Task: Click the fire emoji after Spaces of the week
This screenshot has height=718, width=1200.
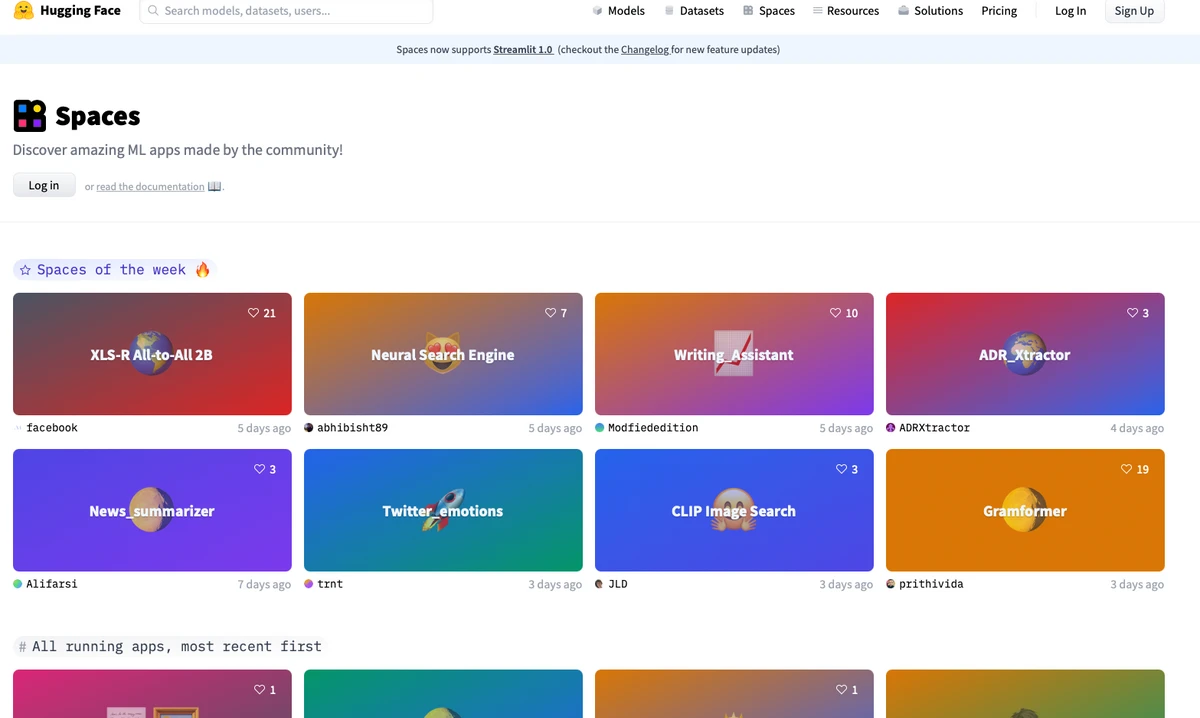Action: pyautogui.click(x=202, y=270)
